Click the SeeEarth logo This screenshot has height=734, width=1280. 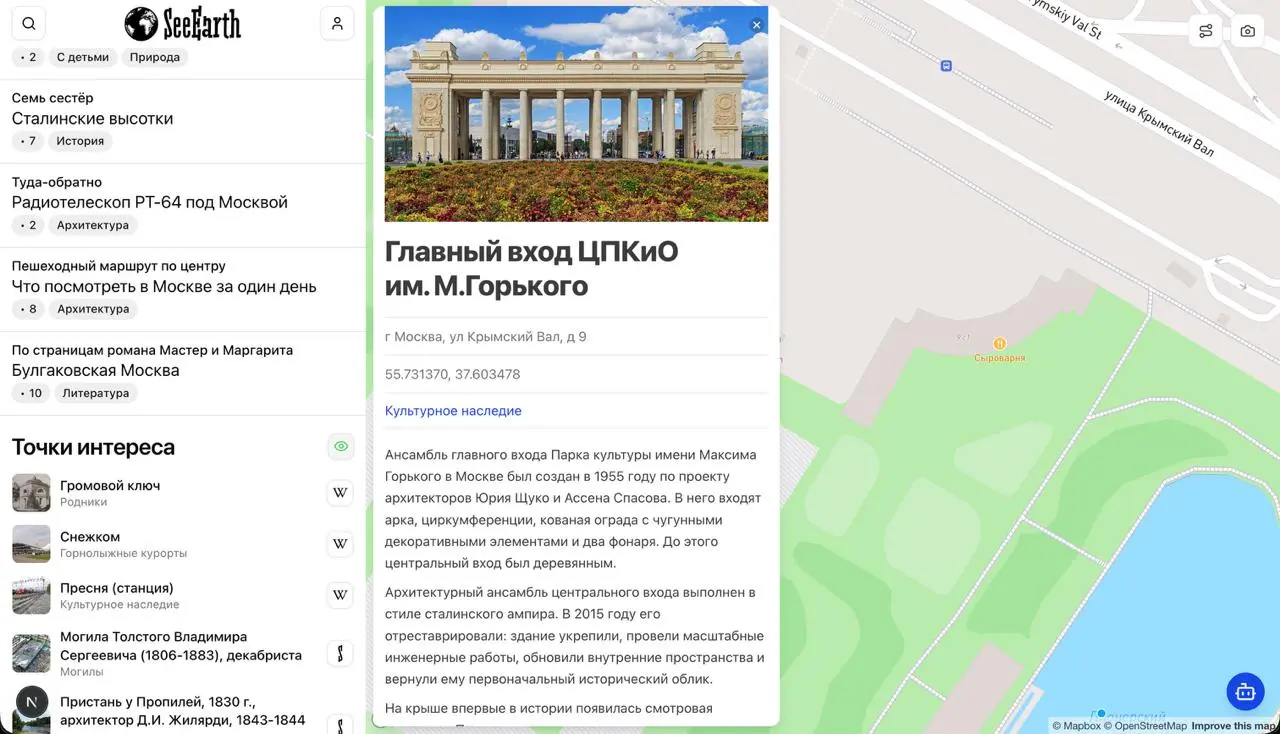coord(183,24)
